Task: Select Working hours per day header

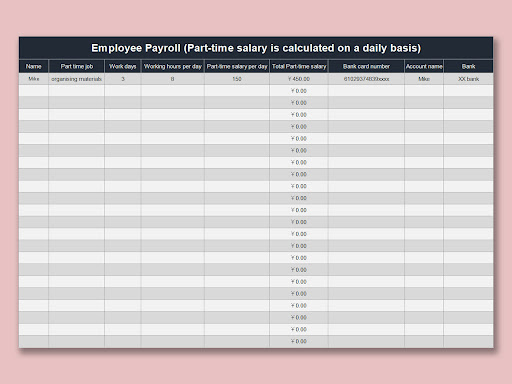Action: (x=173, y=66)
